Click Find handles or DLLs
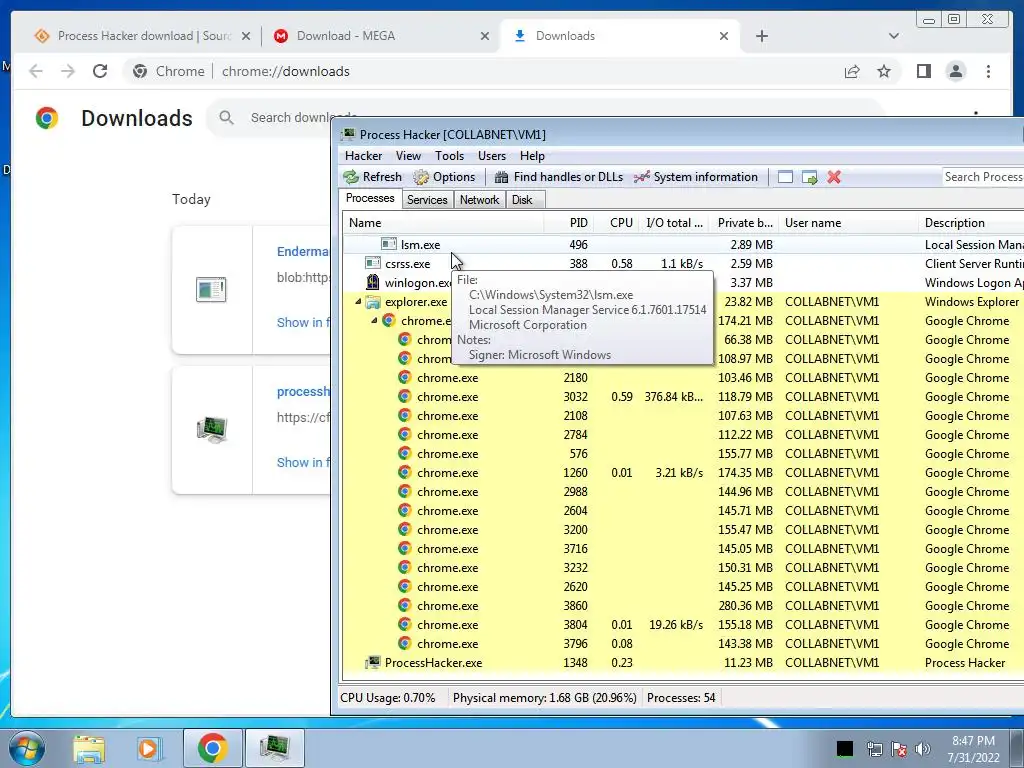 (558, 177)
